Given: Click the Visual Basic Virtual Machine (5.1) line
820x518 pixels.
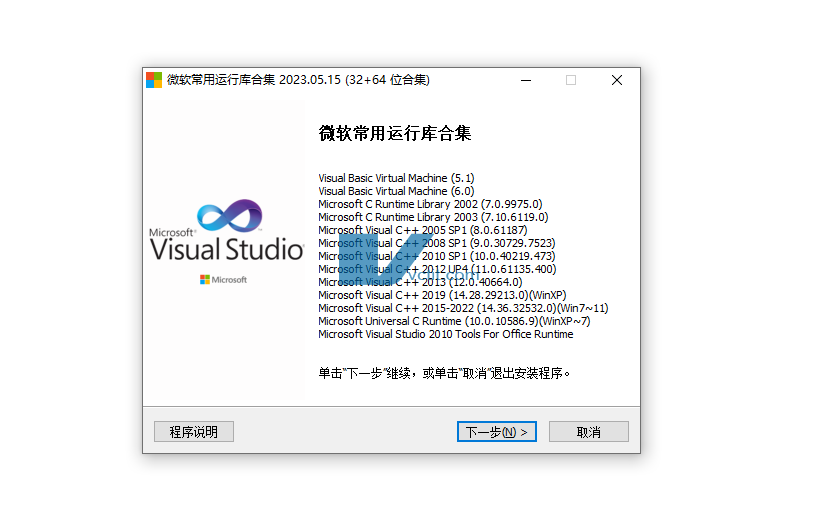Looking at the screenshot, I should [396, 178].
